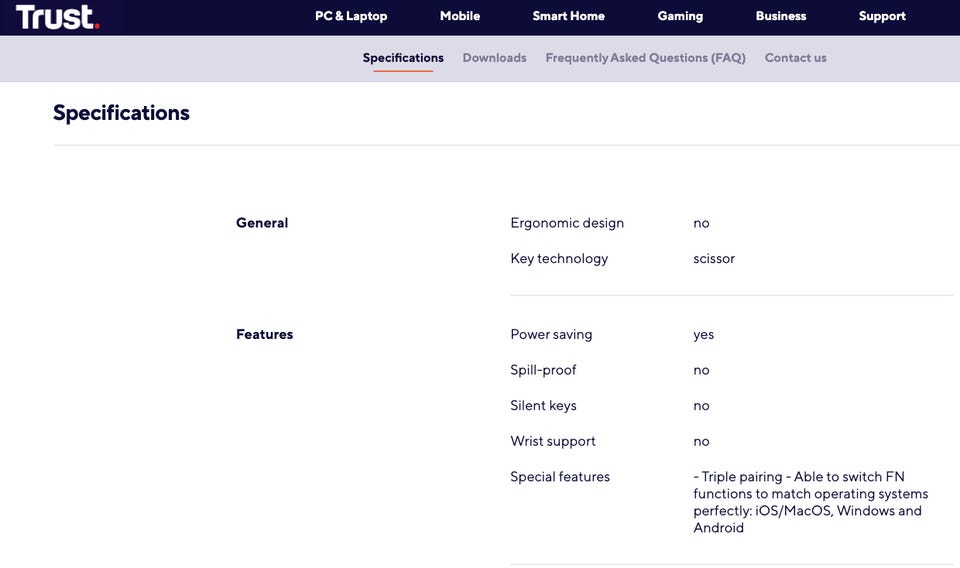The image size is (960, 568).
Task: Click the Power saving label
Action: pos(551,334)
